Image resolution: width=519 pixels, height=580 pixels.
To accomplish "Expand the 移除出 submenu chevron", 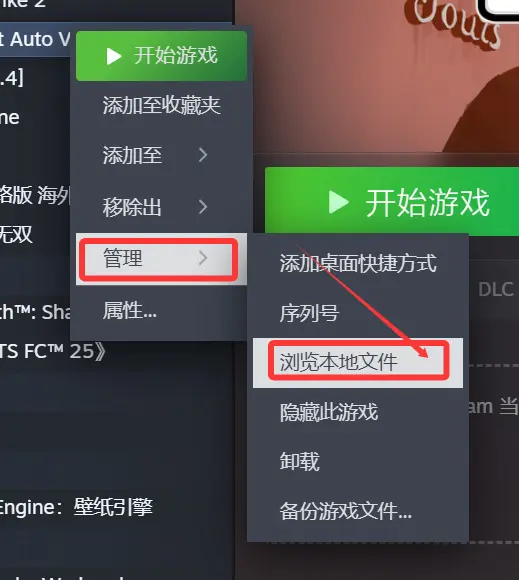I will (203, 207).
